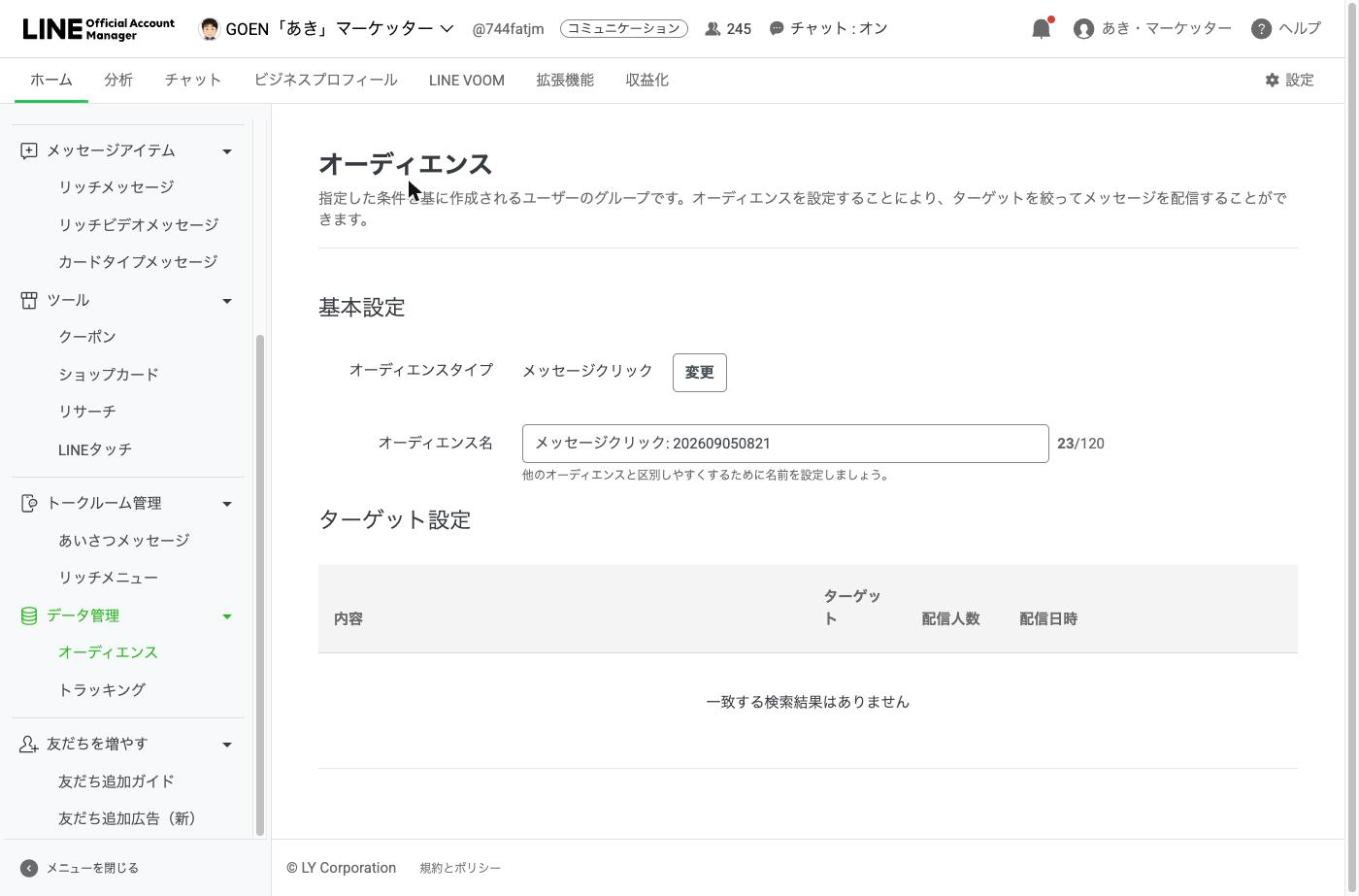Image resolution: width=1359 pixels, height=896 pixels.
Task: Open トラッキング in the sidebar
Action: click(102, 690)
